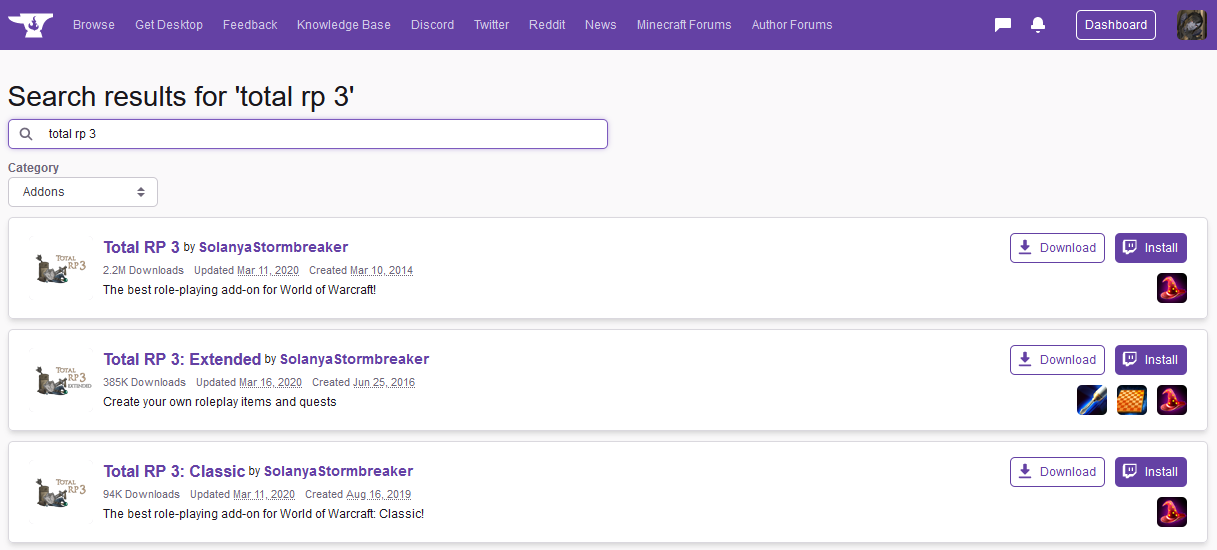This screenshot has width=1217, height=550.
Task: Open Reddit nav link
Action: click(x=547, y=25)
